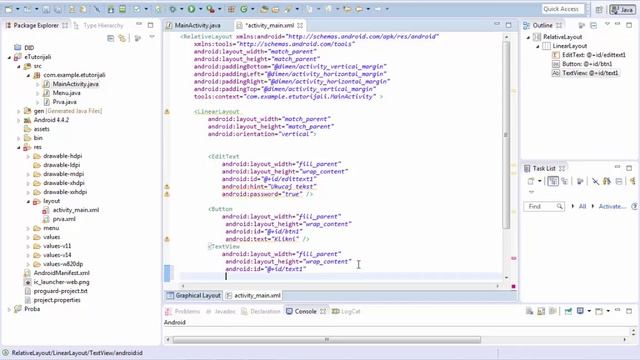Minimize the editor area
Viewport: 640px width, 360px height.
point(497,24)
